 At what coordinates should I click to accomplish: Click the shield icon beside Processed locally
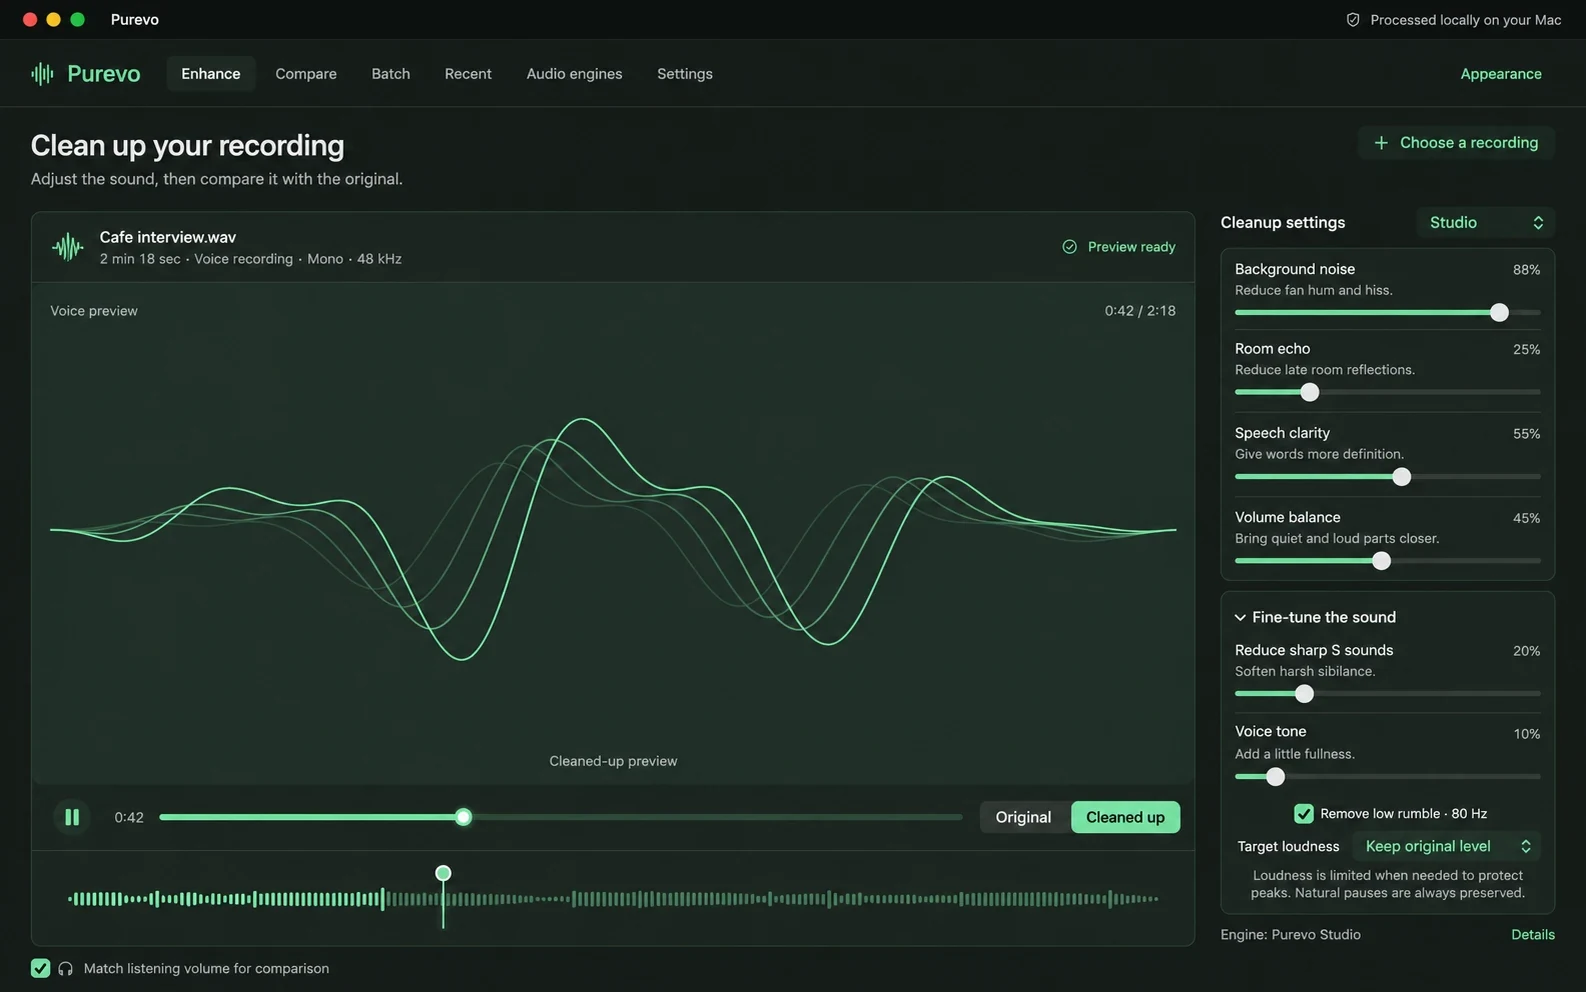(x=1353, y=20)
